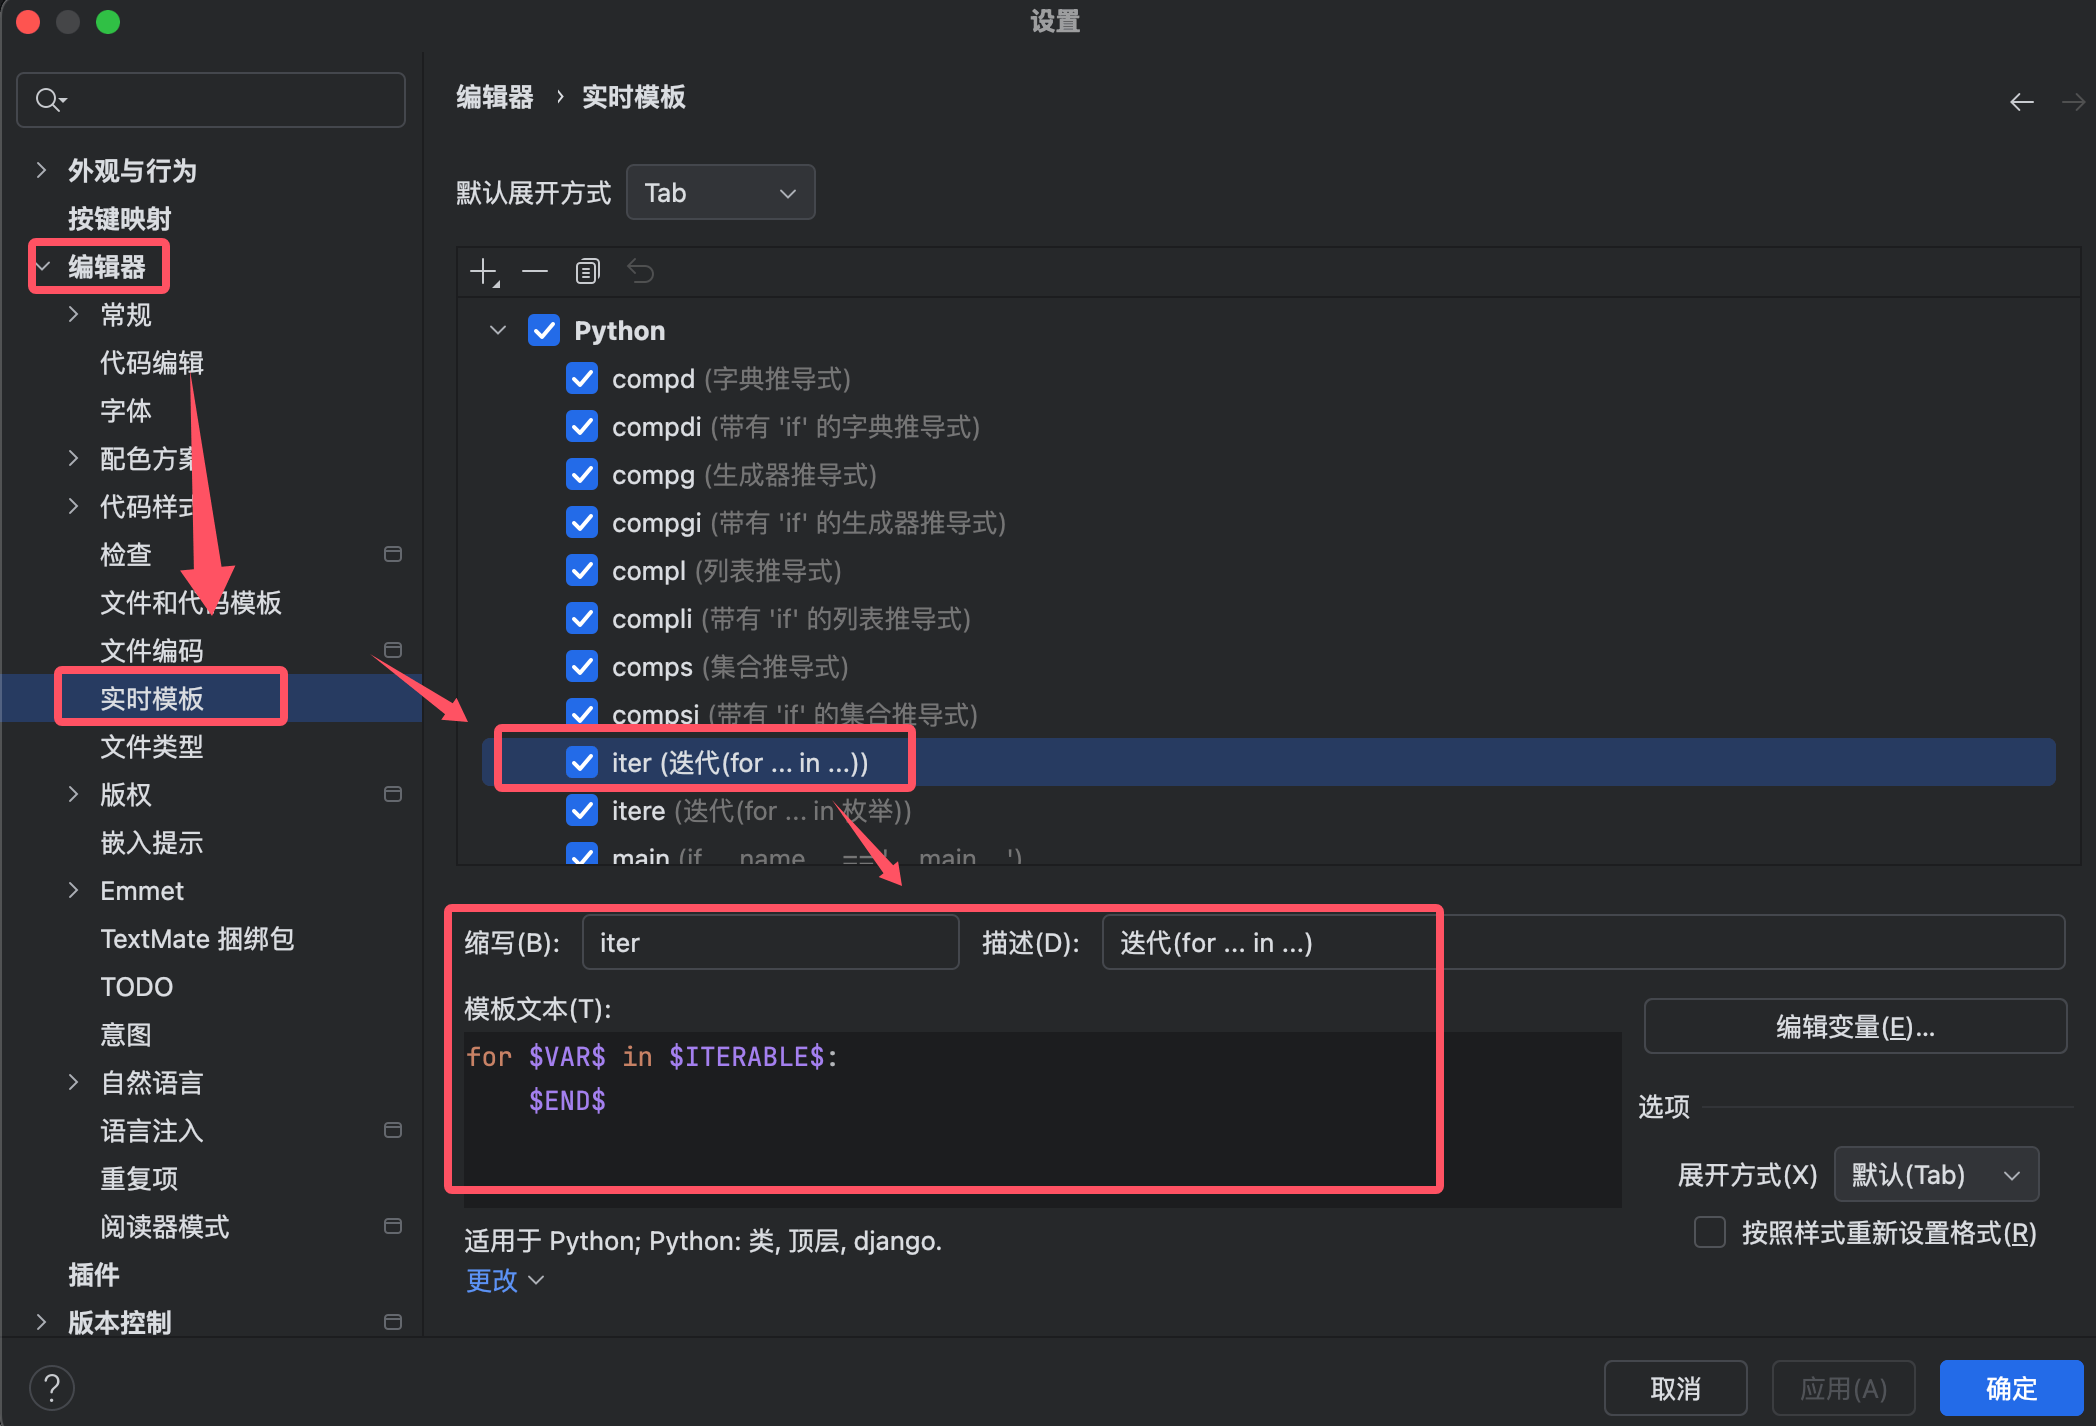Viewport: 2096px width, 1426px height.
Task: Click the duplicate template copy icon
Action: click(587, 272)
